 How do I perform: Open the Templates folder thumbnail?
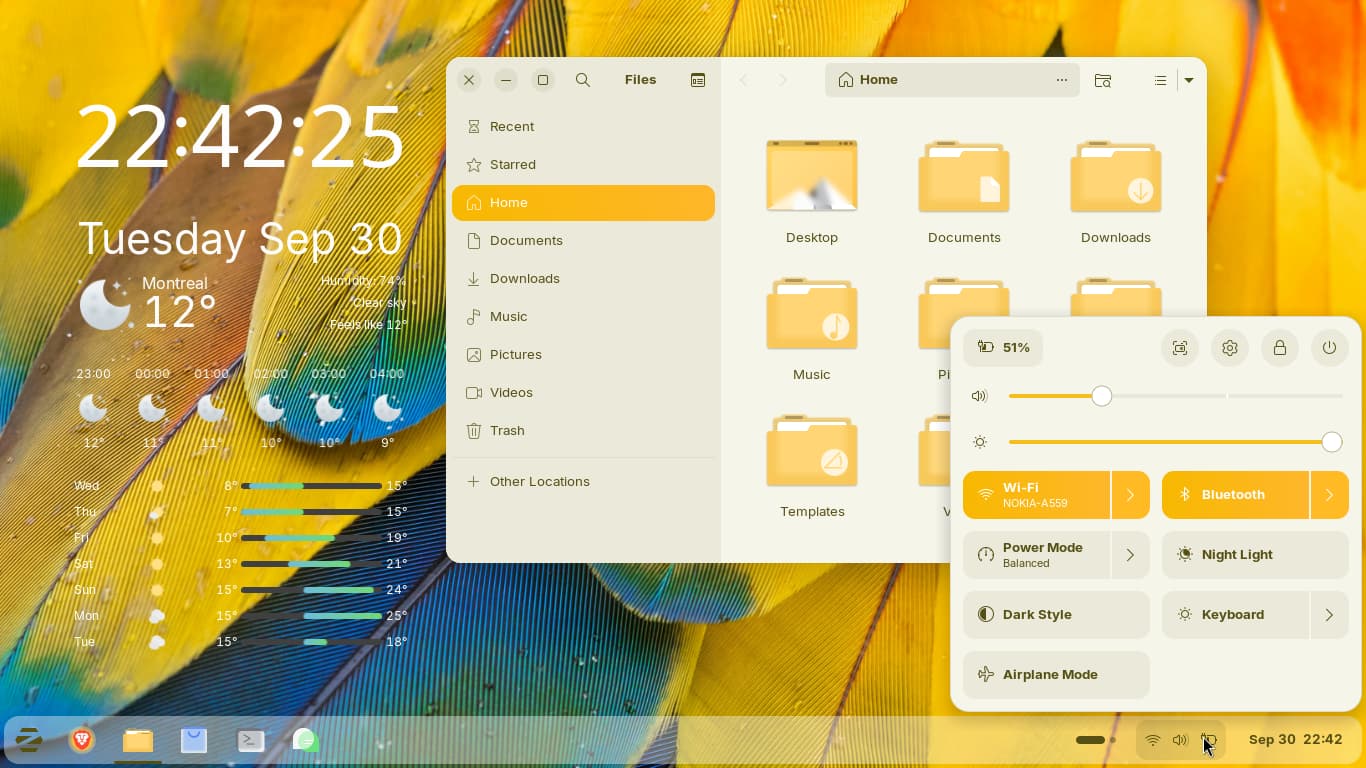pyautogui.click(x=812, y=455)
